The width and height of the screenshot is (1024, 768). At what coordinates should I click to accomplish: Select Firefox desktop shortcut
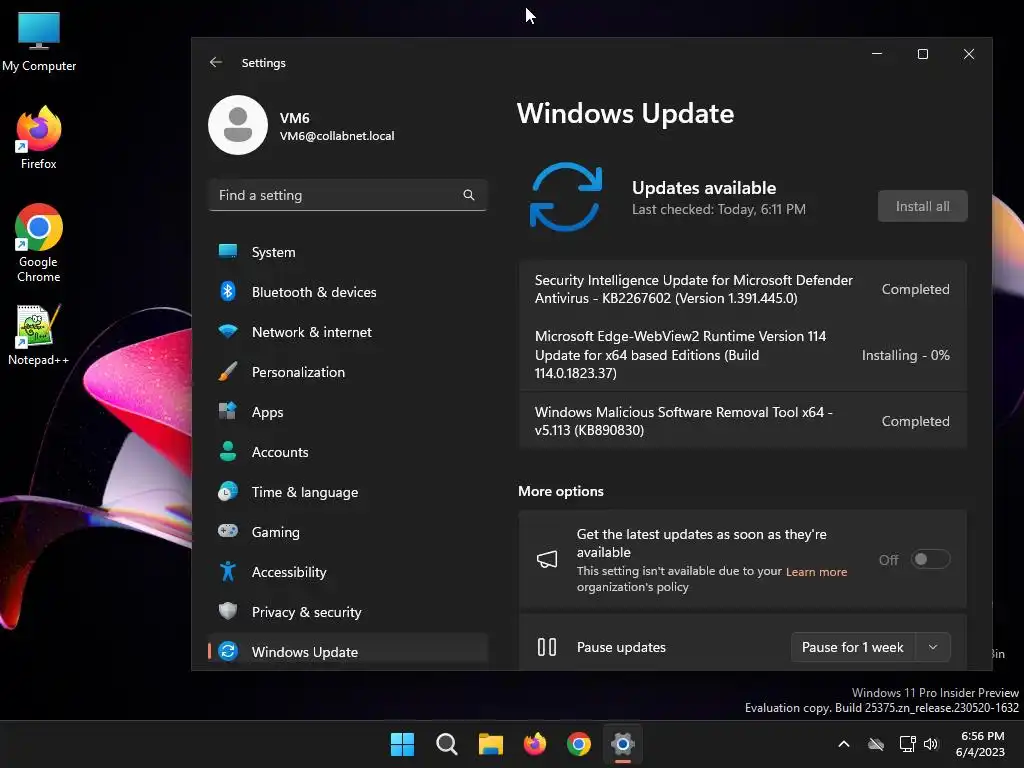pos(39,139)
